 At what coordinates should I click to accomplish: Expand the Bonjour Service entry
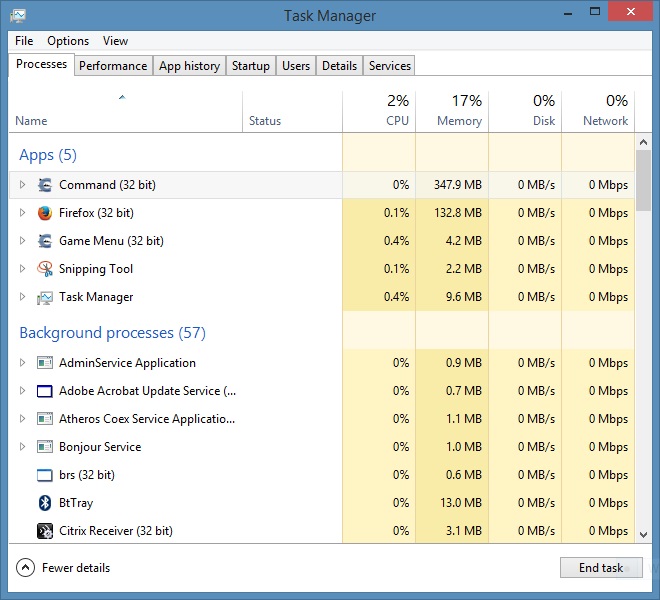pyautogui.click(x=22, y=446)
